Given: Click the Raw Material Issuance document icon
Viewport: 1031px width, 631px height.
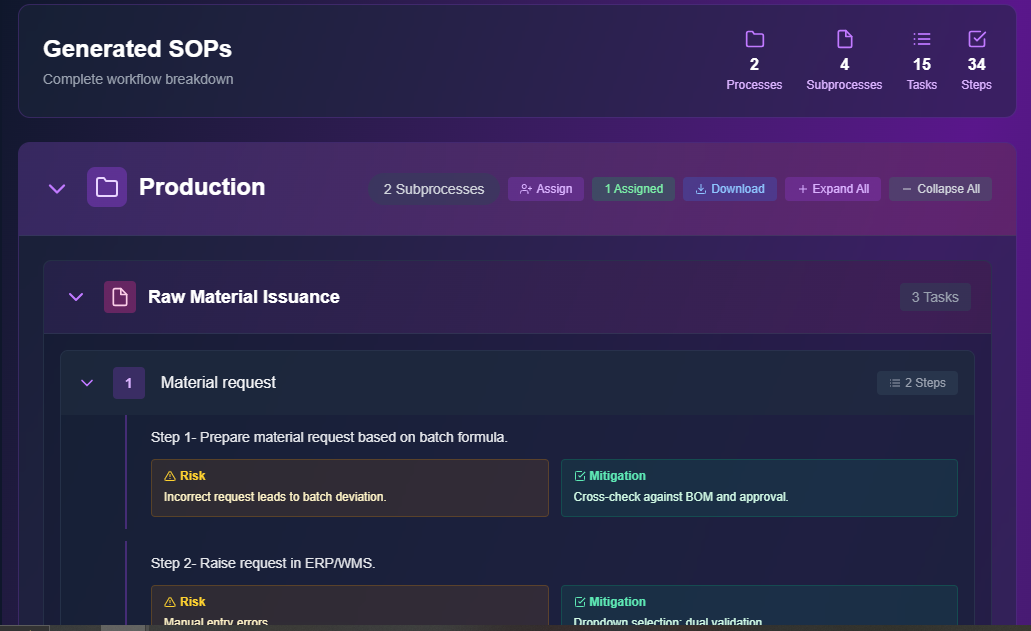Looking at the screenshot, I should tap(120, 297).
